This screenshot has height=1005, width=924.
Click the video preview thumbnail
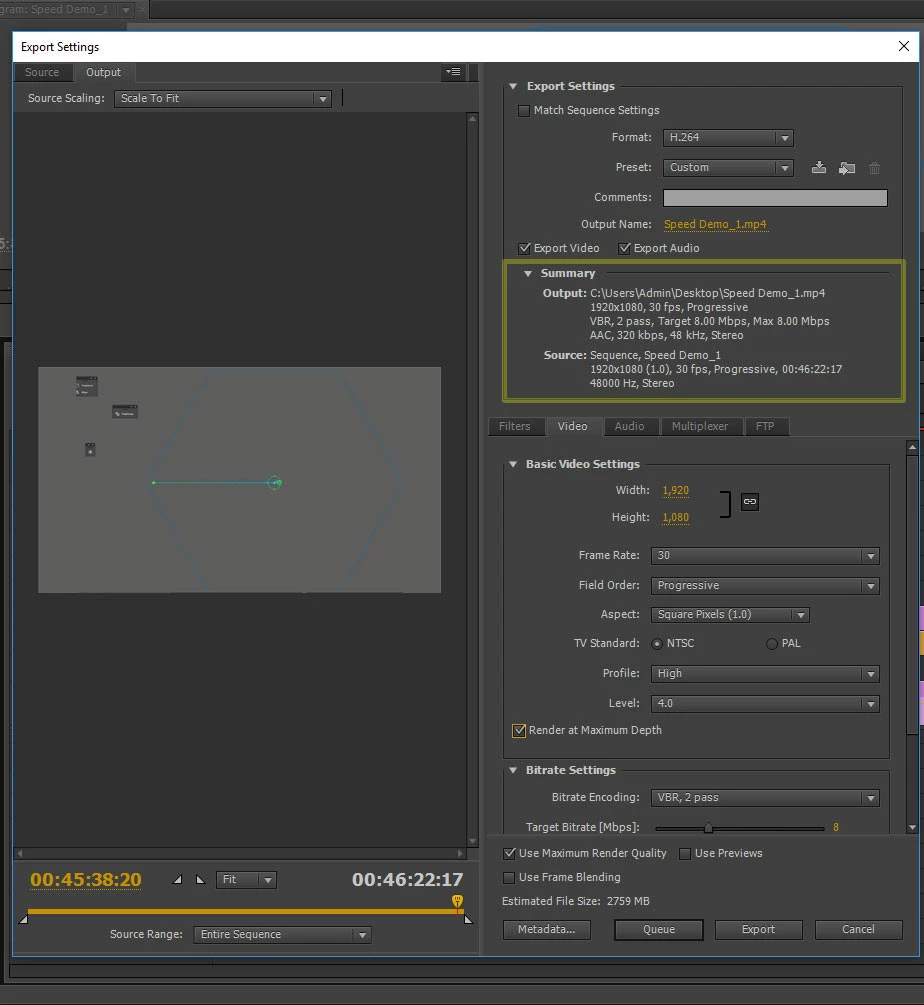[x=240, y=480]
